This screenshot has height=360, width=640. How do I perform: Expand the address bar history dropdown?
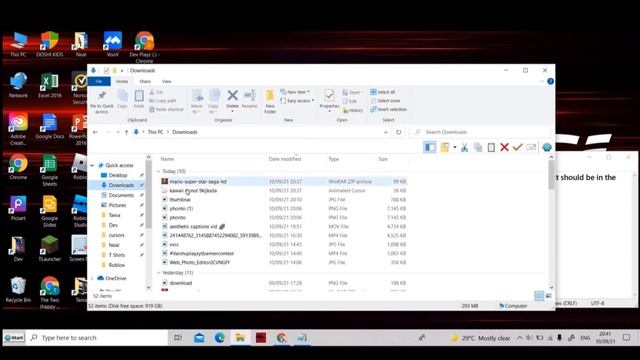(385, 132)
